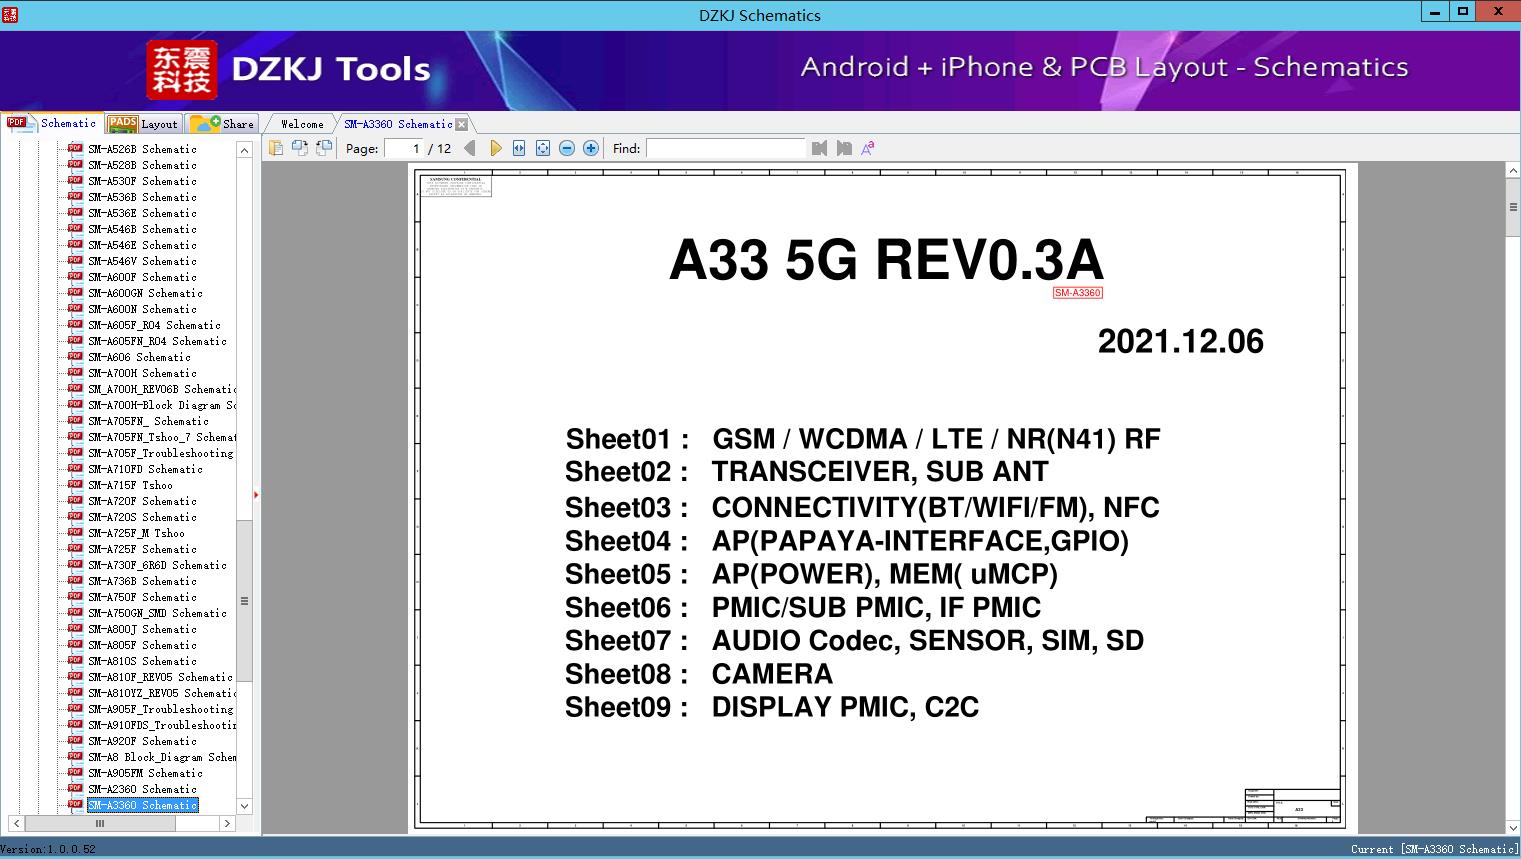Switch to the Layout tab

[144, 124]
